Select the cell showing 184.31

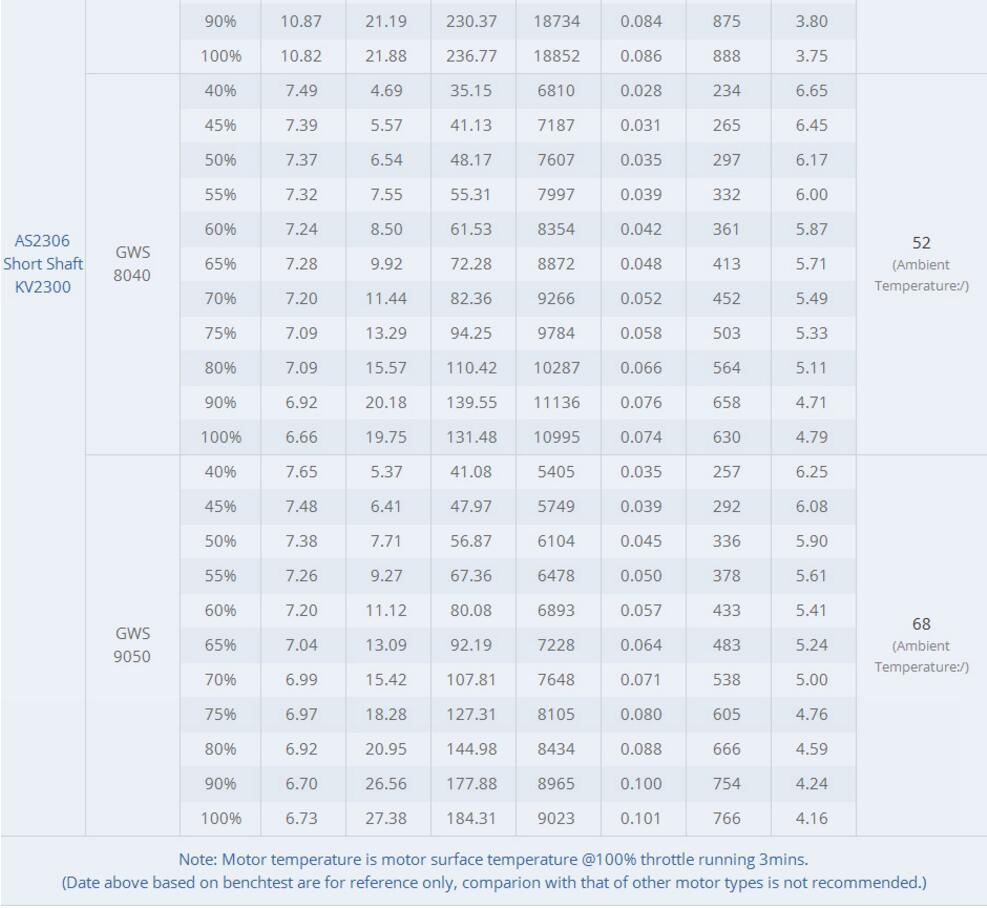point(470,818)
